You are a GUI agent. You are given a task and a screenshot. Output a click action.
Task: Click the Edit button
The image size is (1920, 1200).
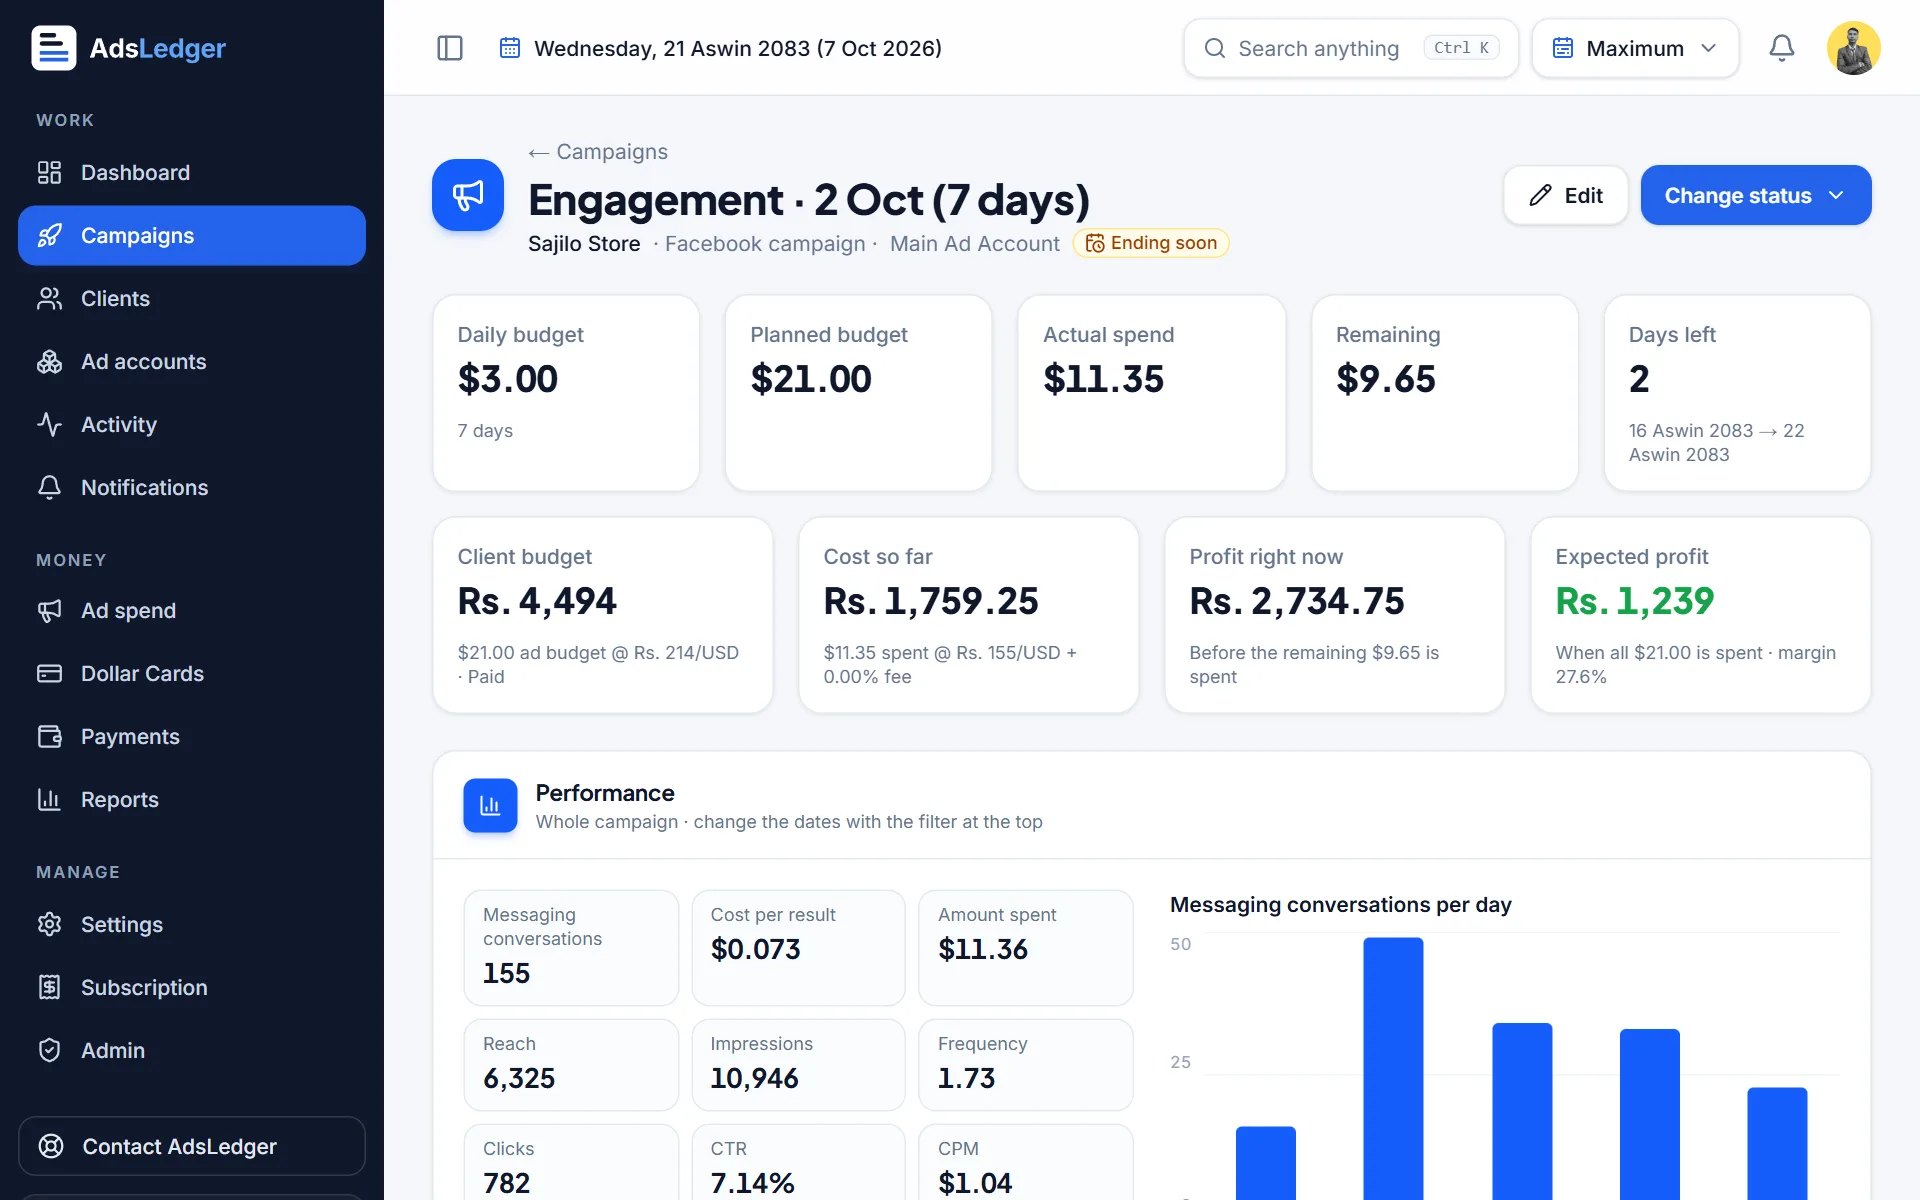click(x=1566, y=195)
